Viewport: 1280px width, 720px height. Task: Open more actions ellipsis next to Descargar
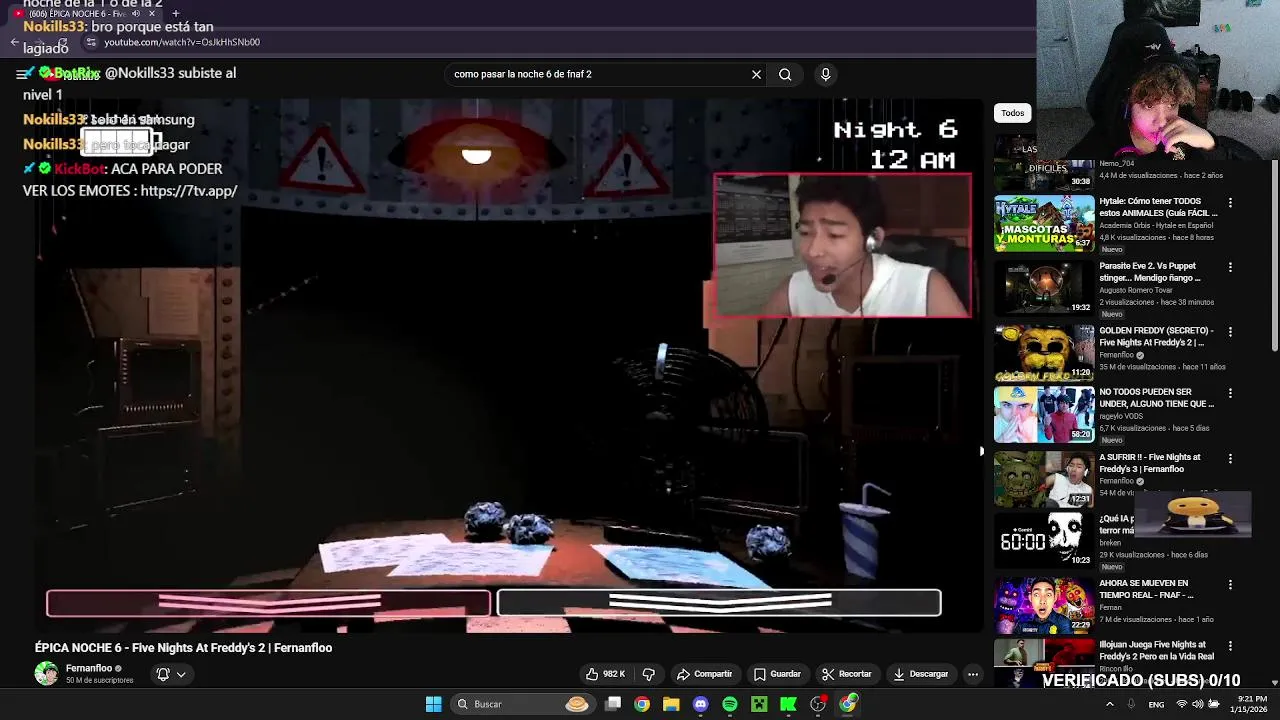(x=972, y=674)
